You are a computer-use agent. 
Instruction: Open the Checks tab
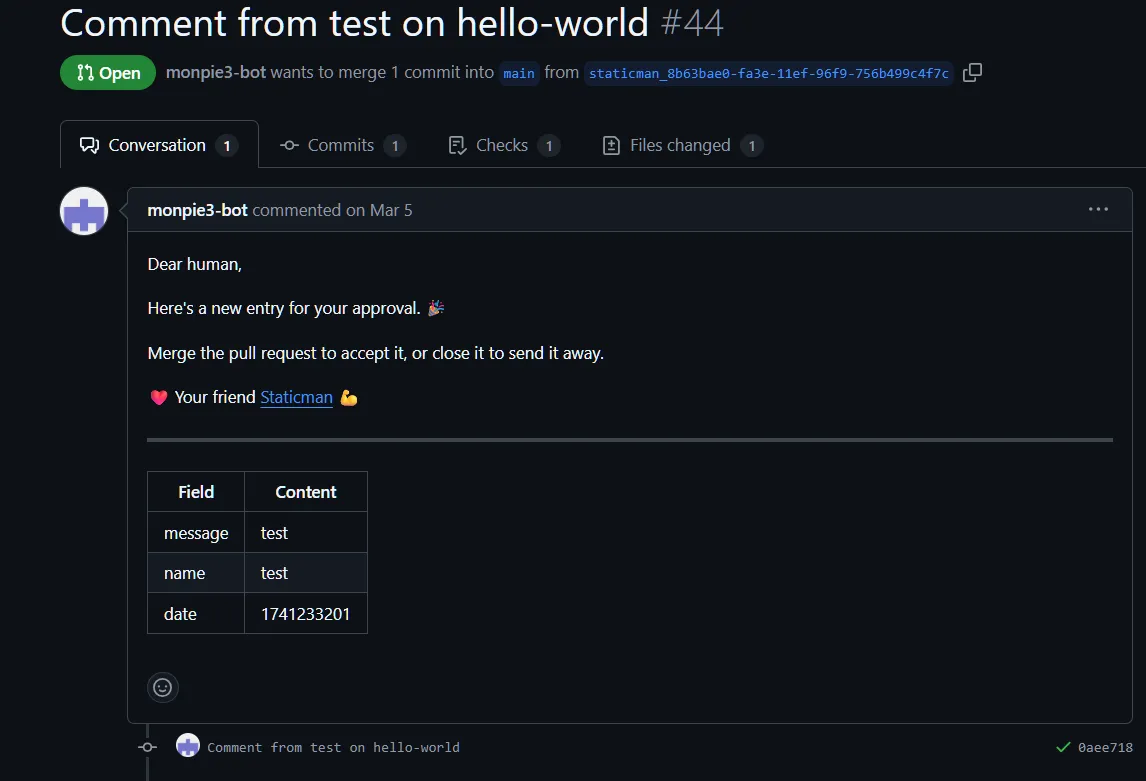click(502, 145)
